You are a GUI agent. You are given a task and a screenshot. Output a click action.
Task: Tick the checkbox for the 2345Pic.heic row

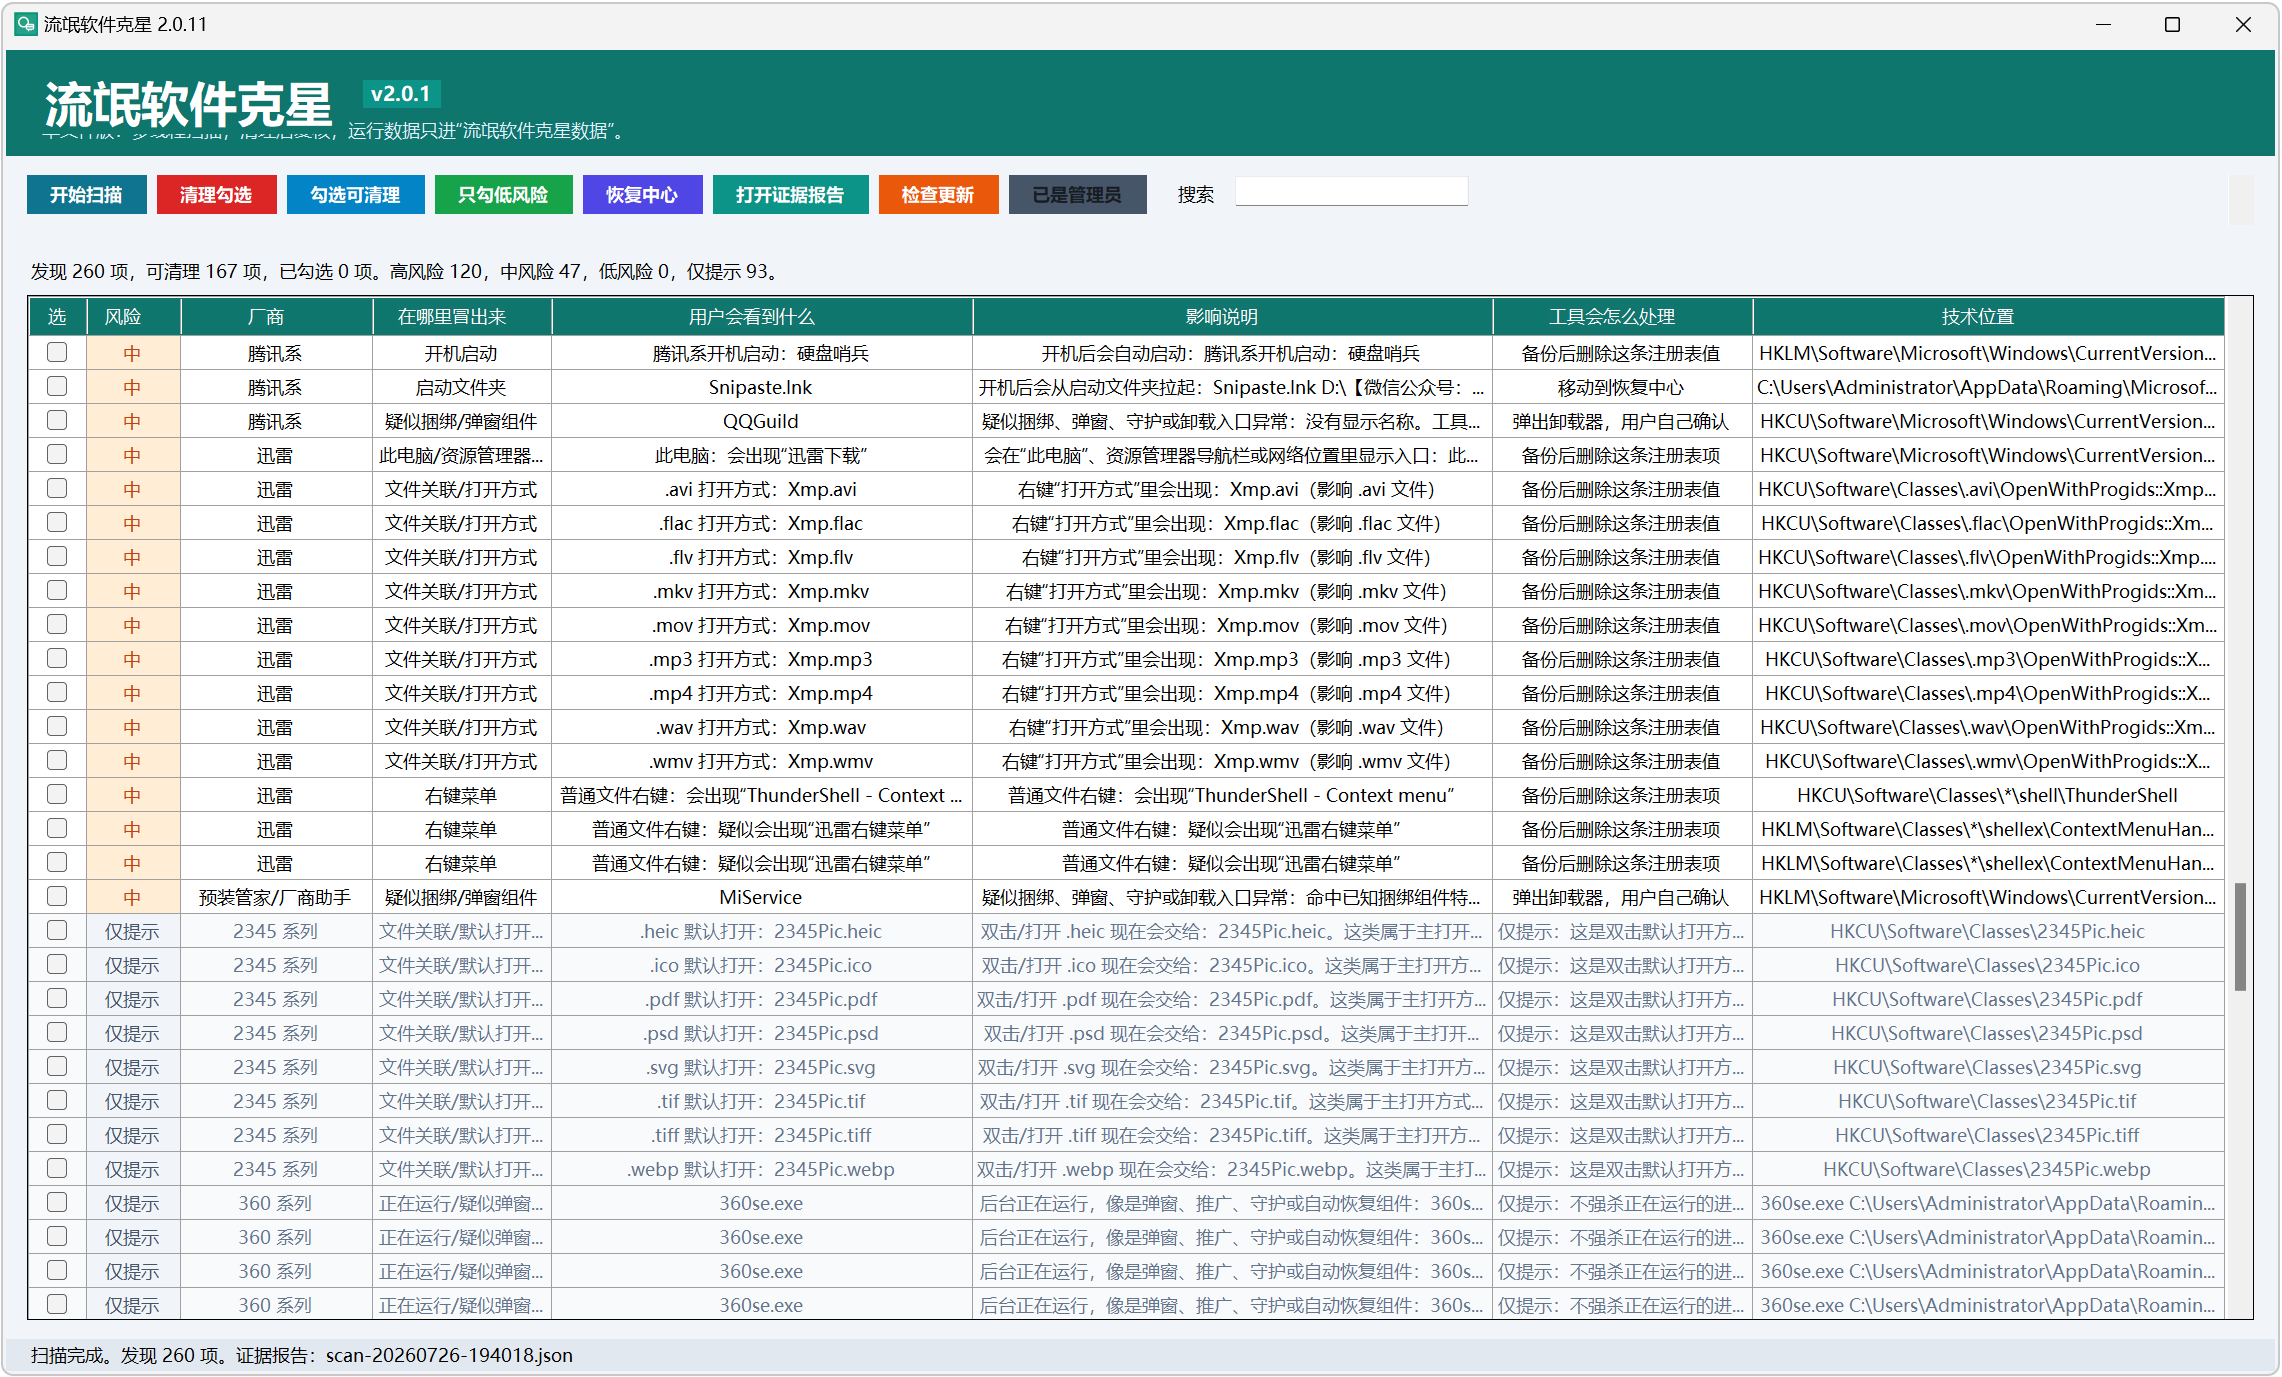[57, 931]
